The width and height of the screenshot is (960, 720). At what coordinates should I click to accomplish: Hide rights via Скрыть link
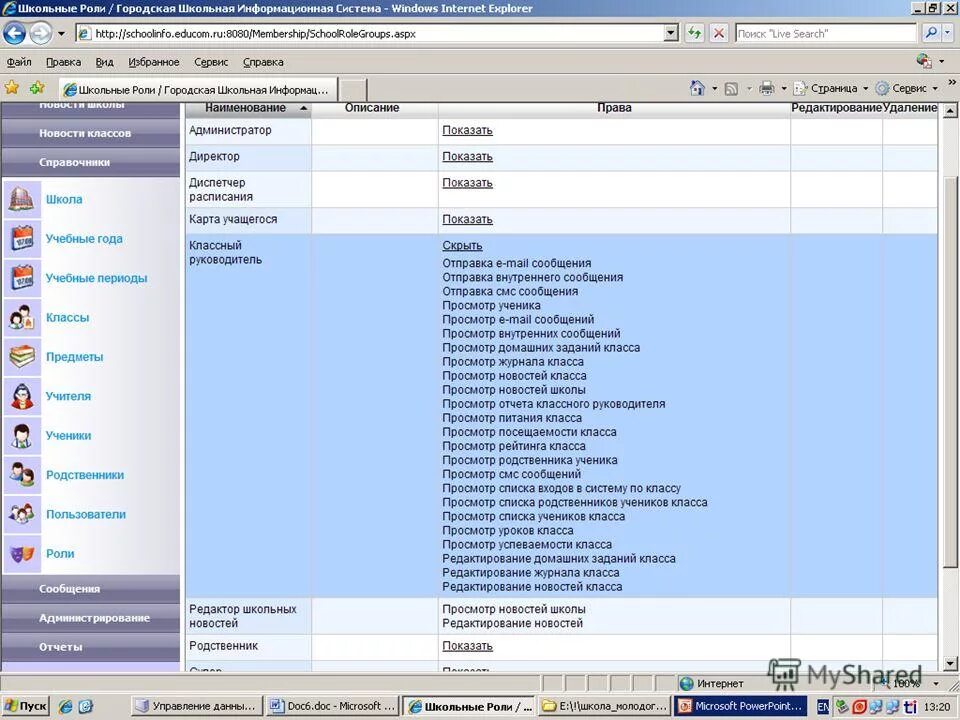click(462, 246)
